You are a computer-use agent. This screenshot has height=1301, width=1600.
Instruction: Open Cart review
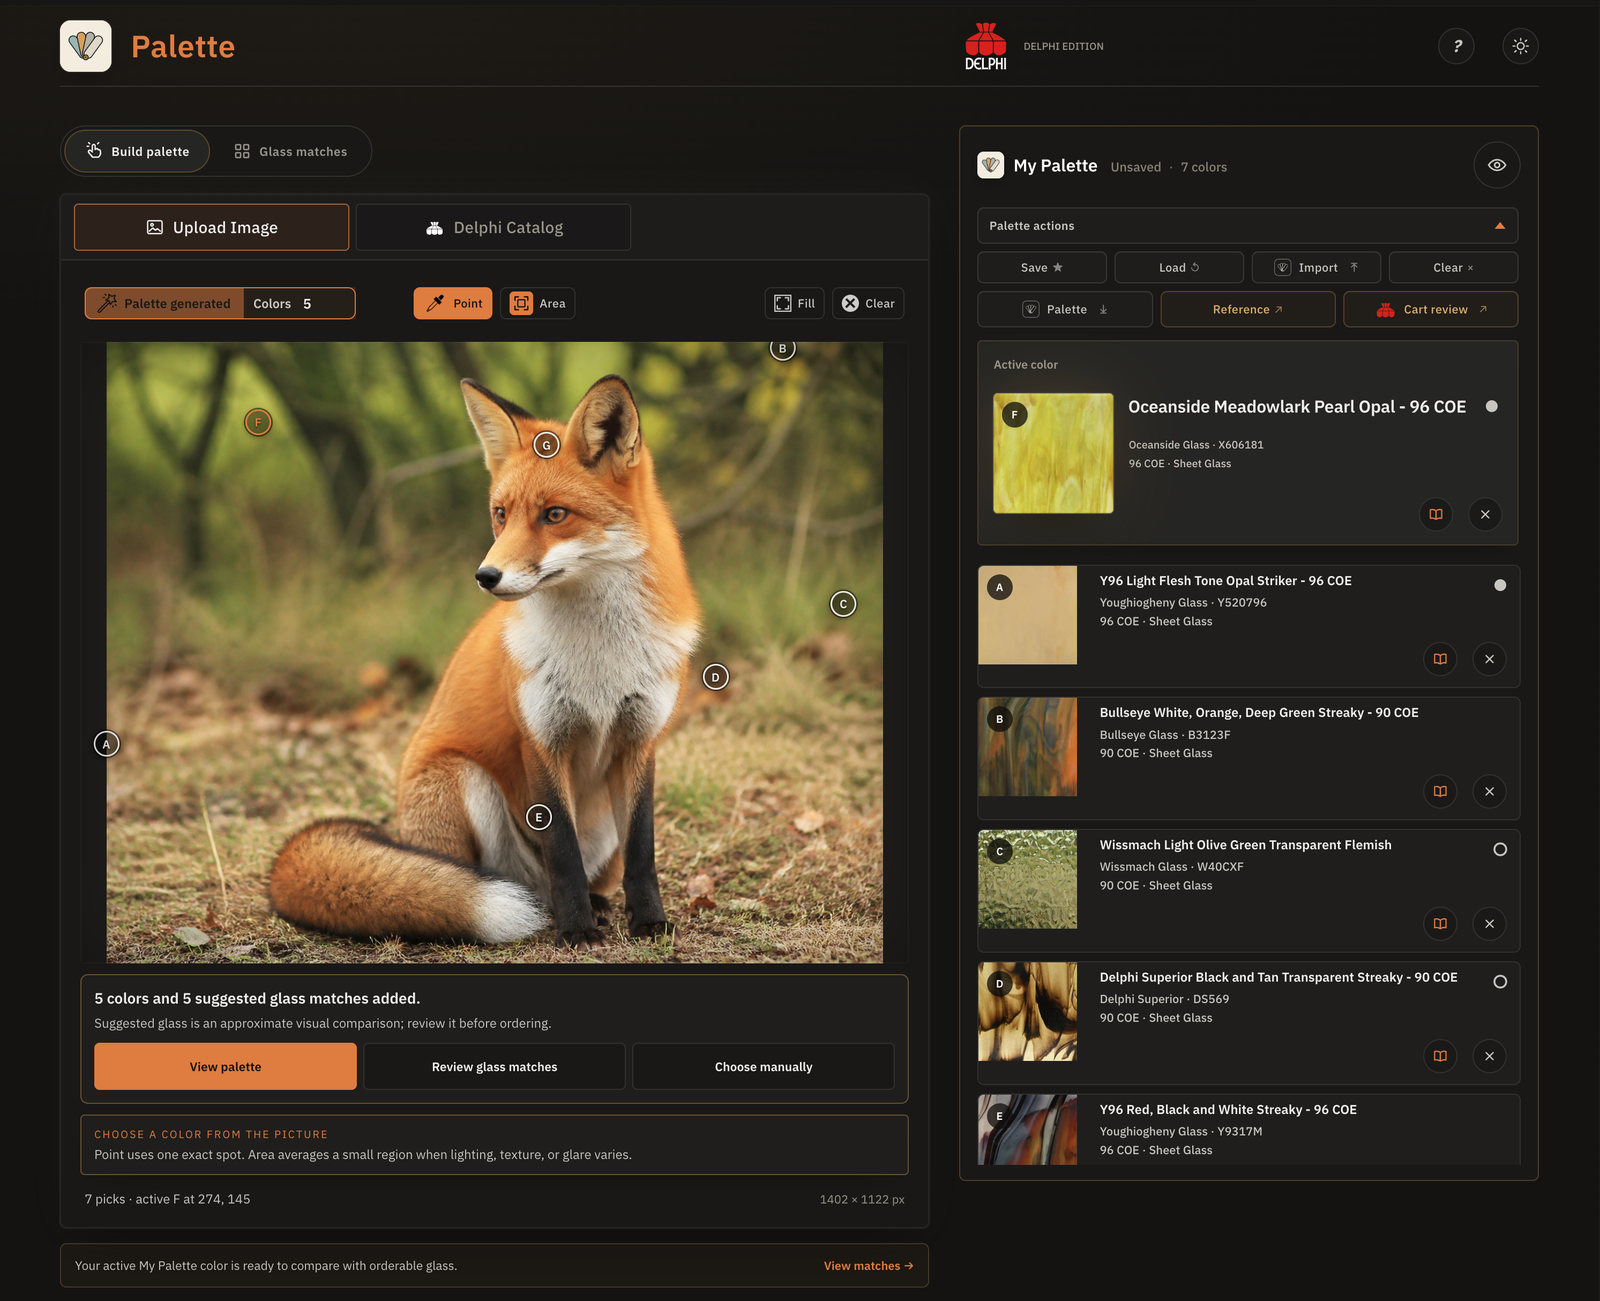coord(1430,310)
